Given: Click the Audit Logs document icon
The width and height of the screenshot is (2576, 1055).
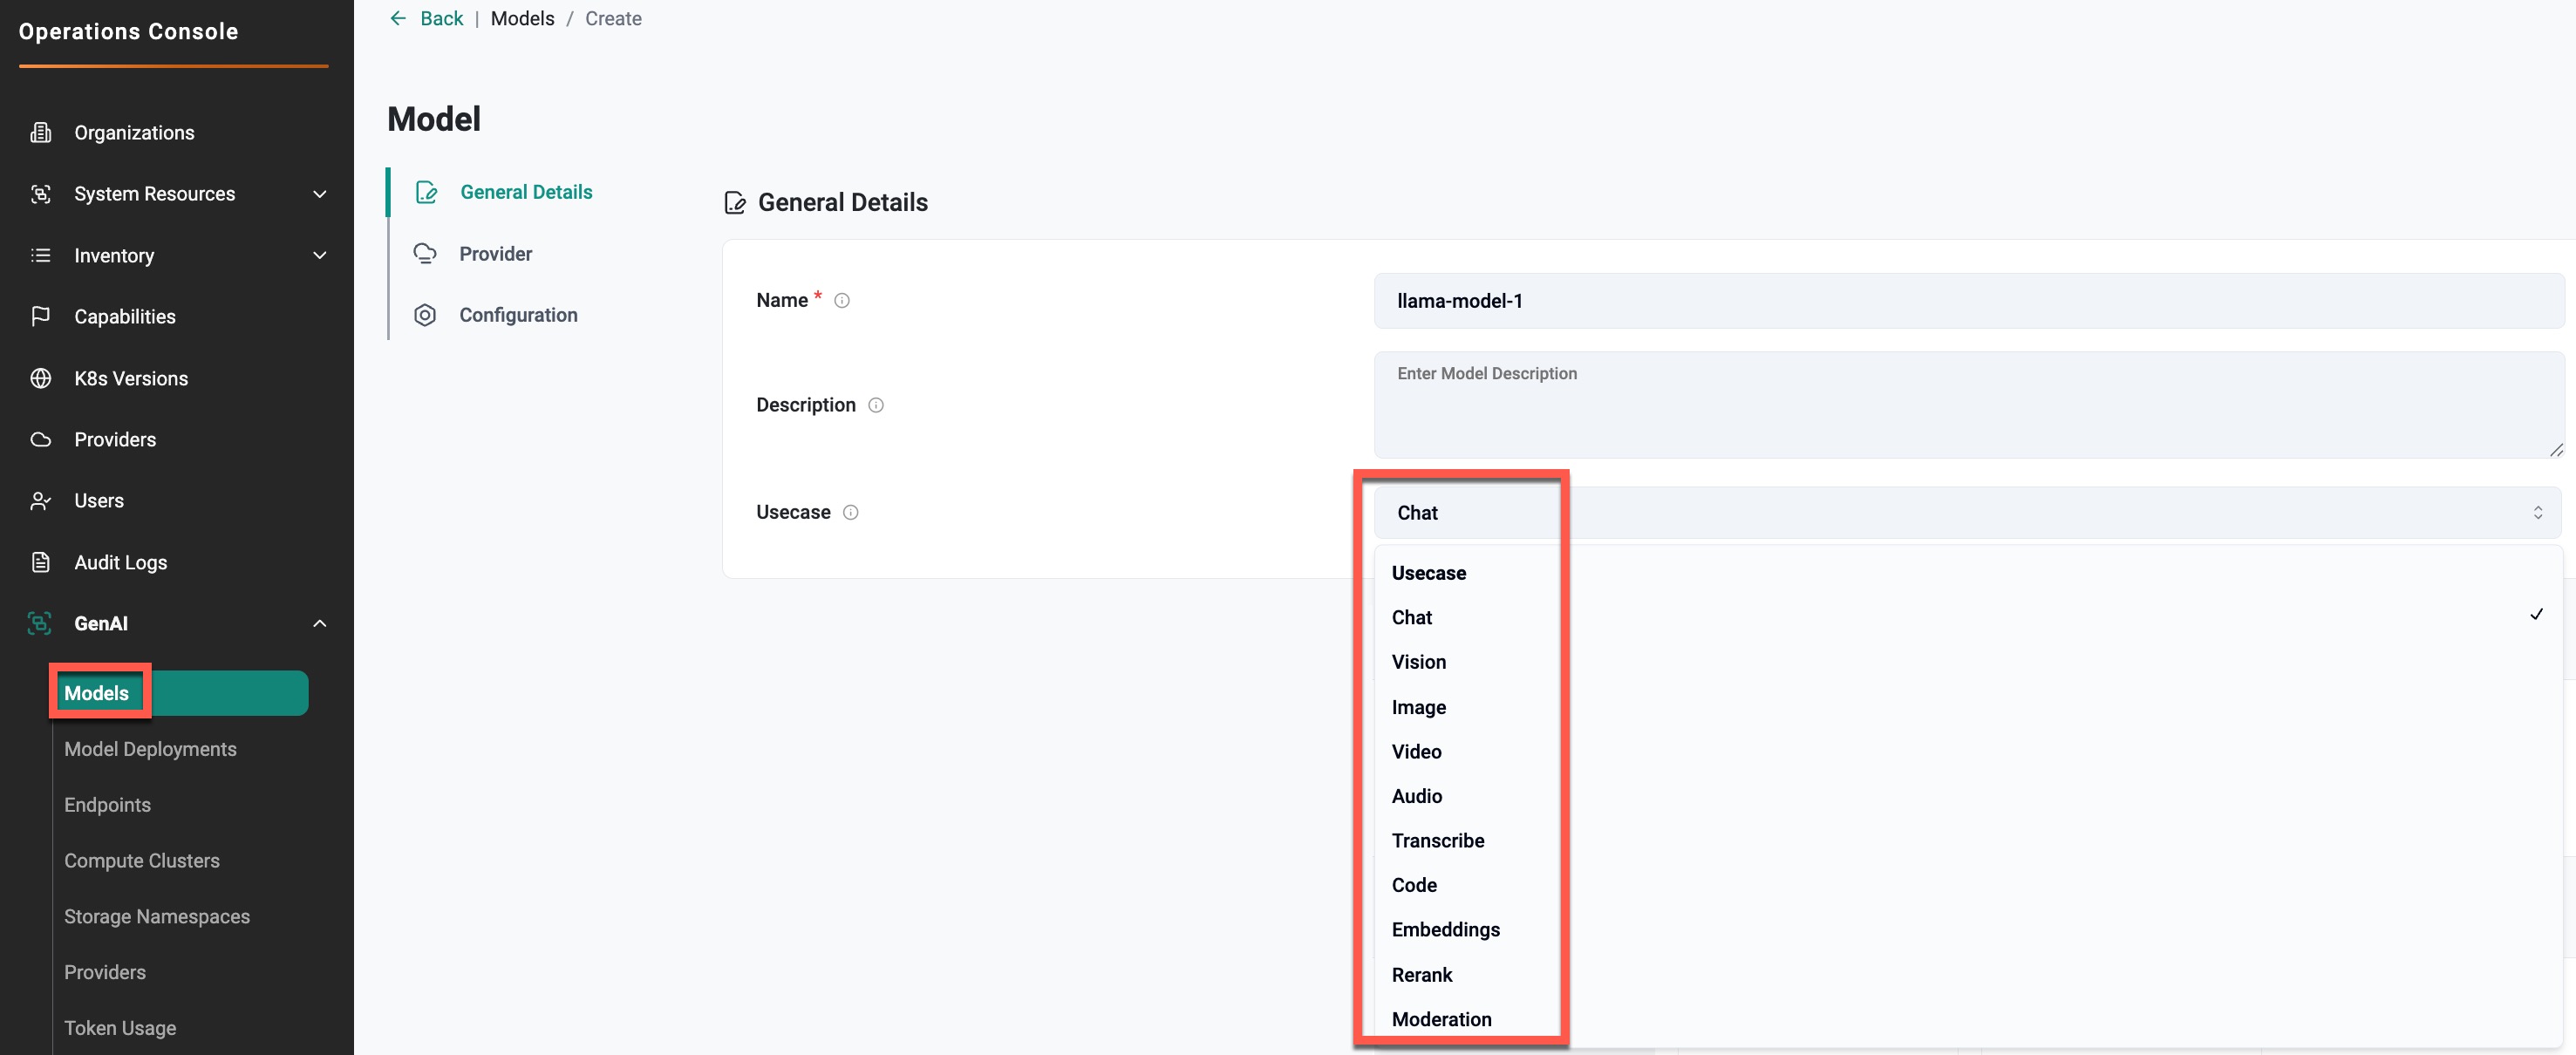Looking at the screenshot, I should pos(40,562).
